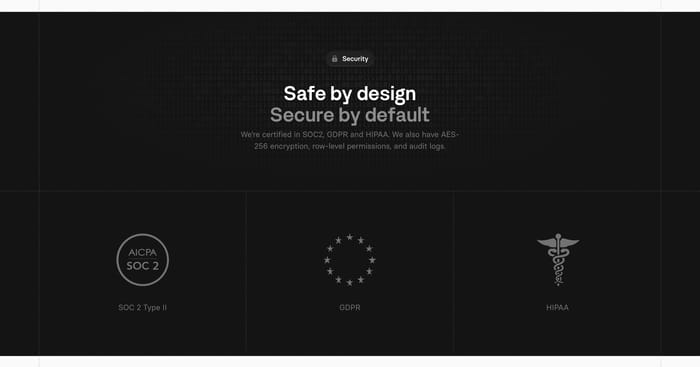Viewport: 700px width, 367px height.
Task: Open the HIPAA caduceus emblem
Action: [558, 259]
